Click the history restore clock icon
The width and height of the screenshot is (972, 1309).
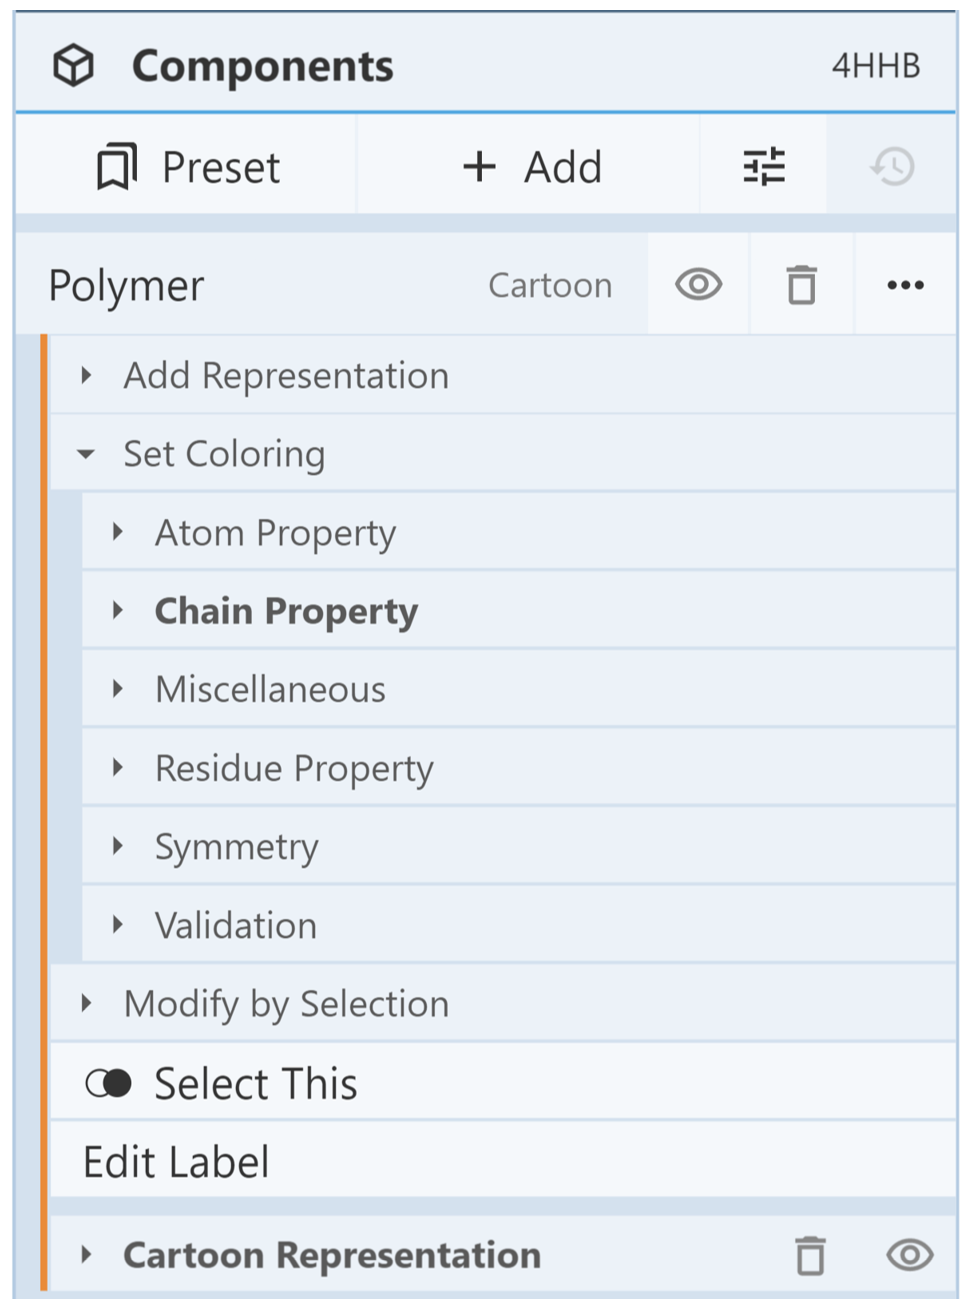(x=892, y=167)
